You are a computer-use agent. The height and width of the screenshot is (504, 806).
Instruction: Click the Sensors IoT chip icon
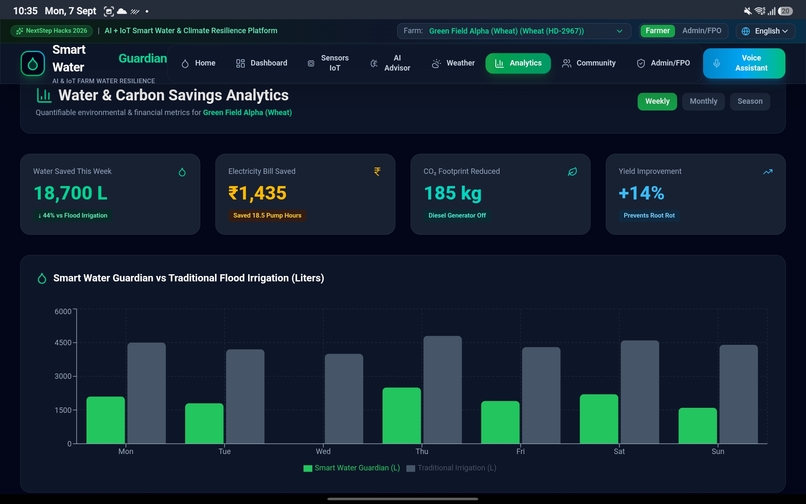pyautogui.click(x=310, y=63)
